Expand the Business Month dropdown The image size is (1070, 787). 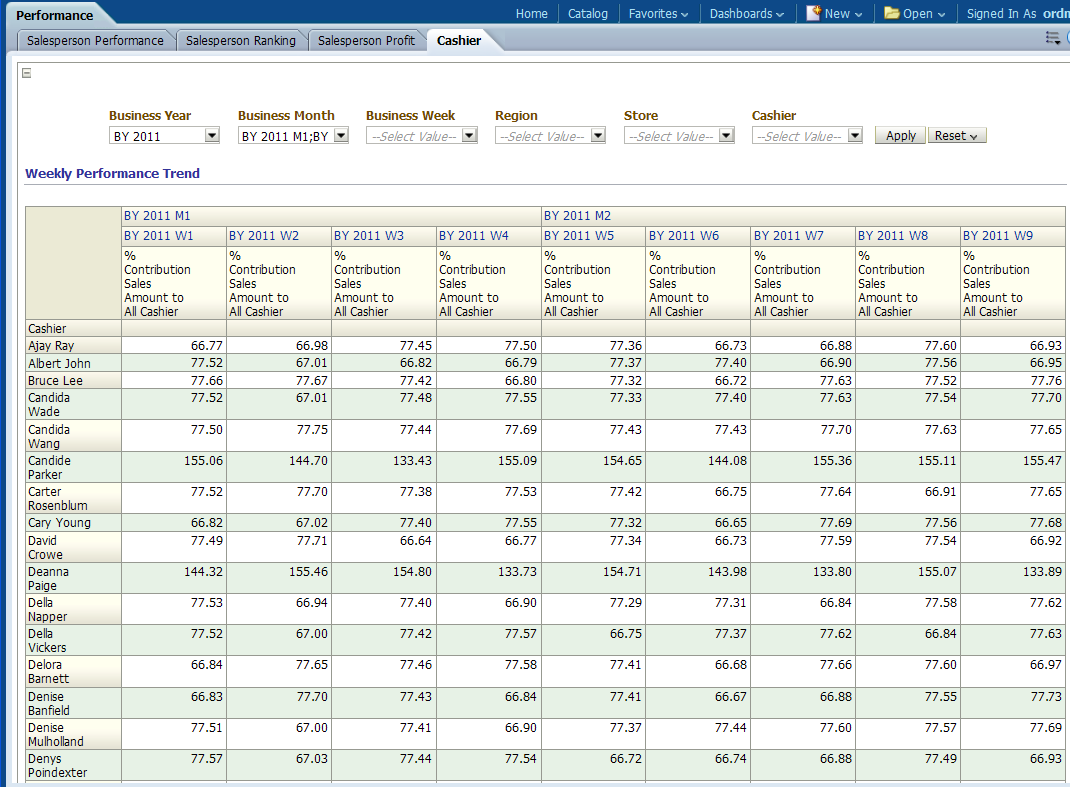pos(341,136)
